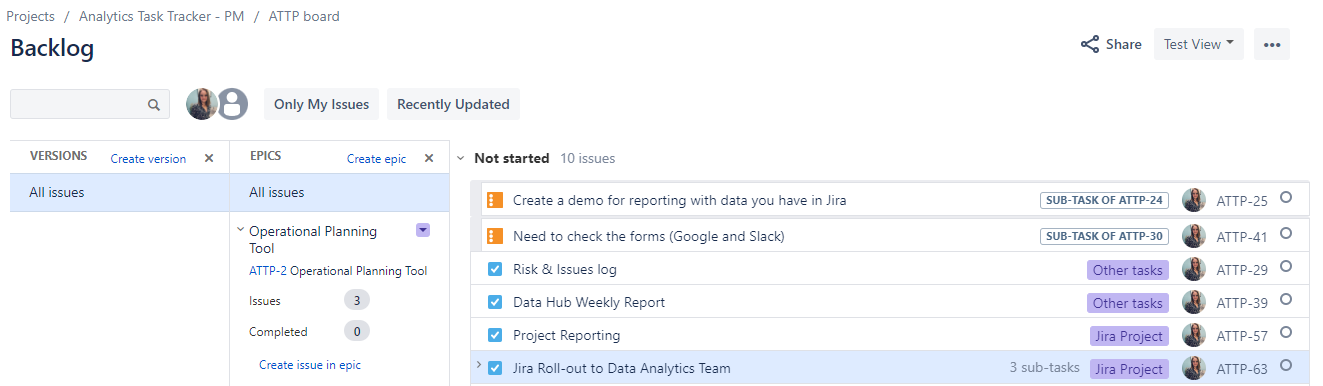Open issue key ATTP-39
Viewport: 1323px width, 386px height.
click(1242, 303)
